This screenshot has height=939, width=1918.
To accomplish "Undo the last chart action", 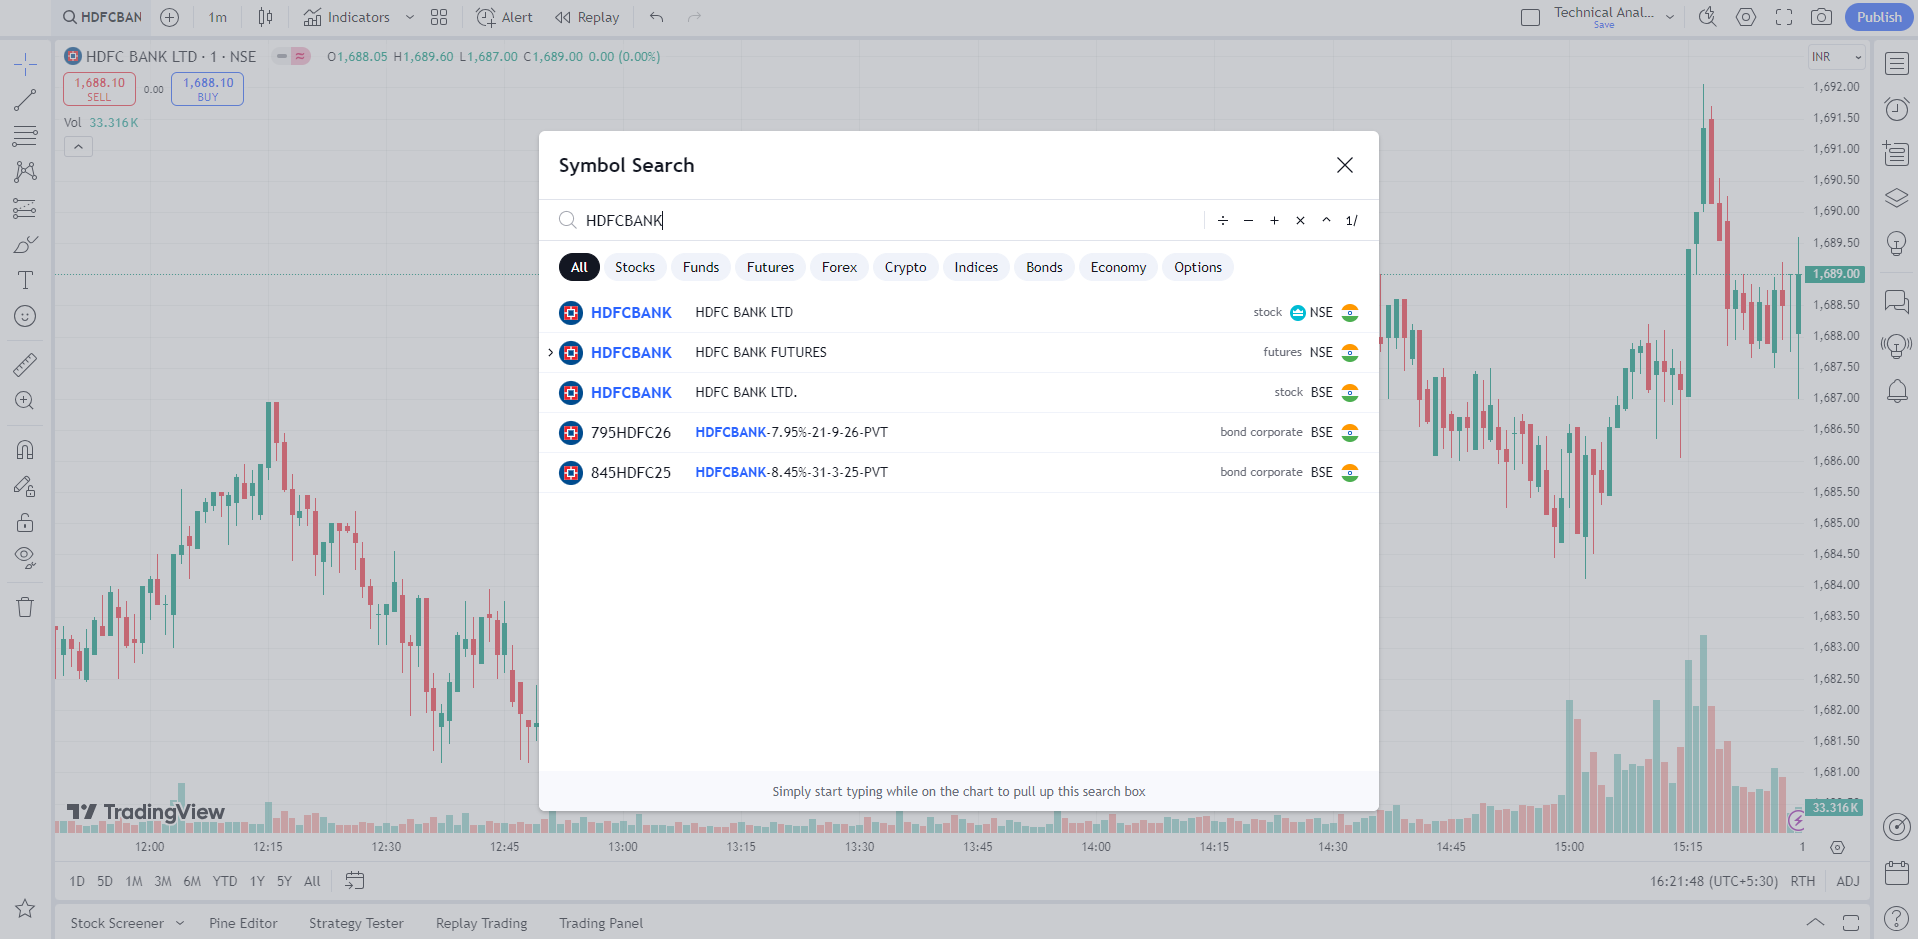I will pos(656,17).
